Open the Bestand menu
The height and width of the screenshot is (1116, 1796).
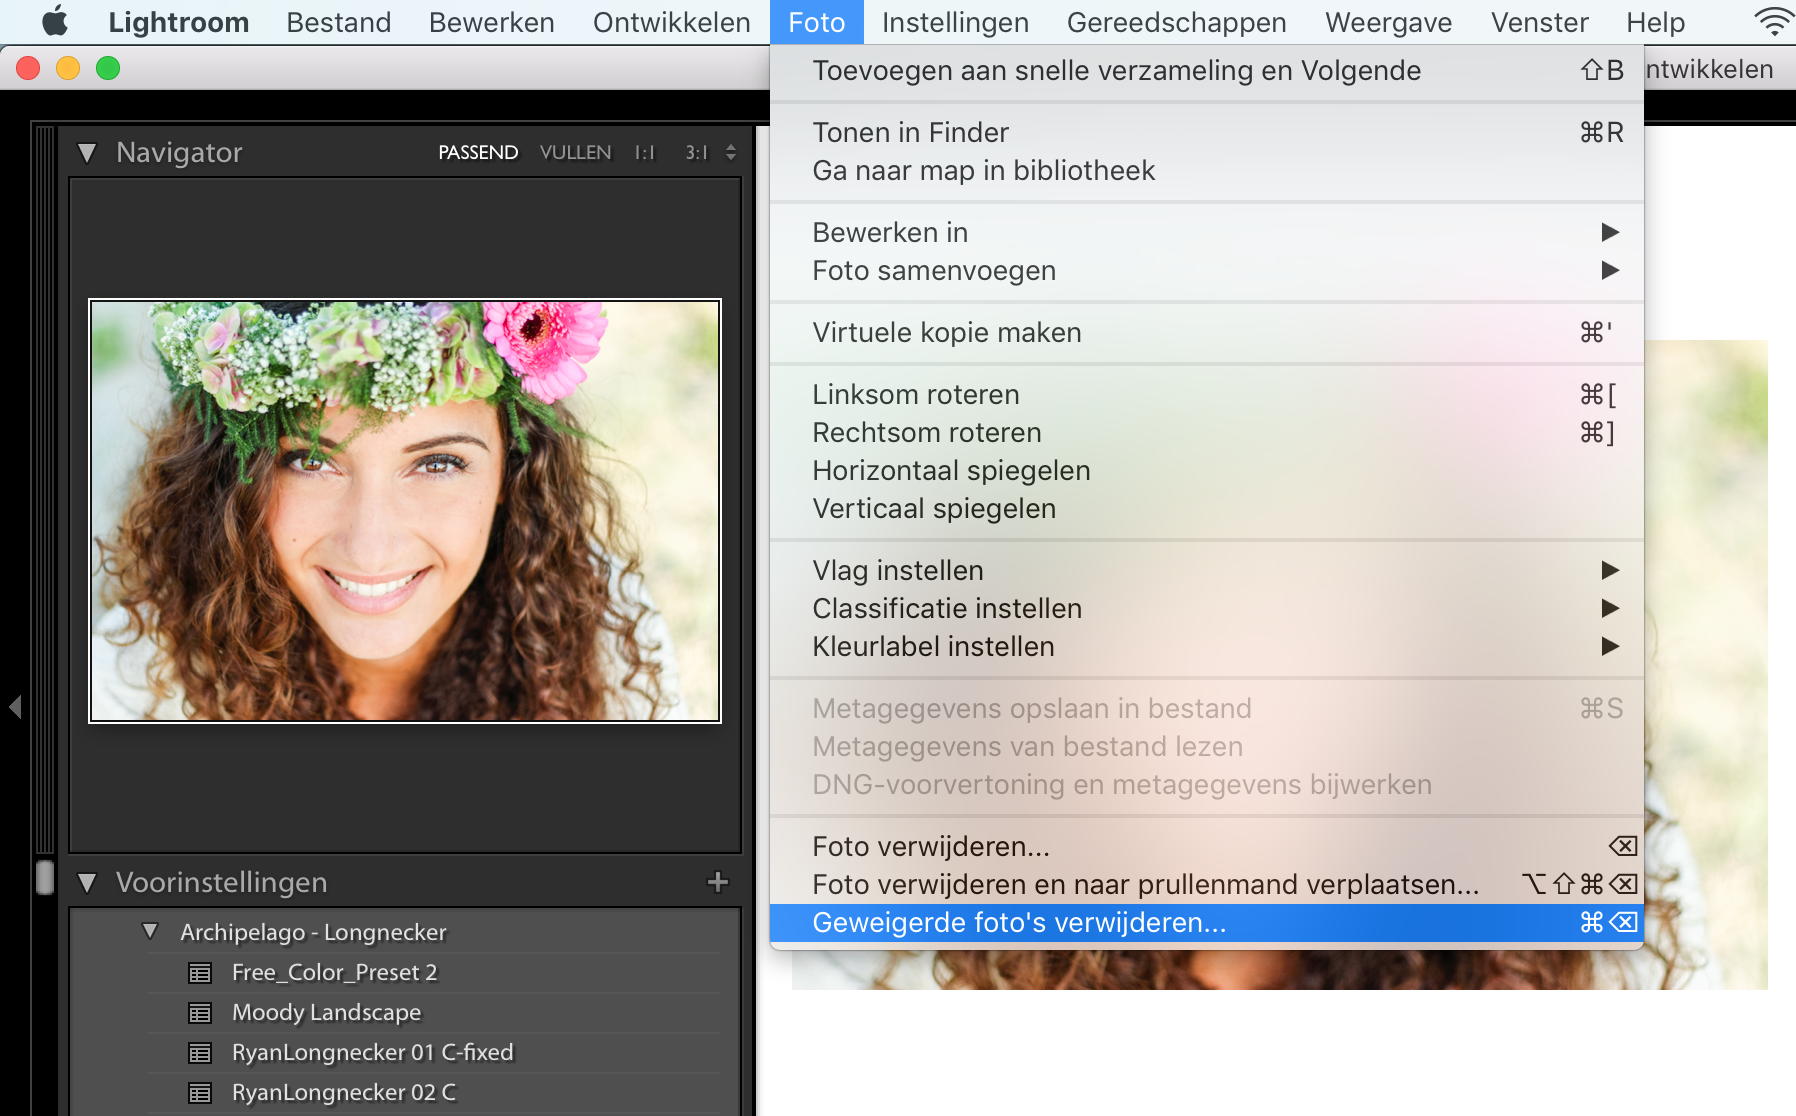click(338, 22)
